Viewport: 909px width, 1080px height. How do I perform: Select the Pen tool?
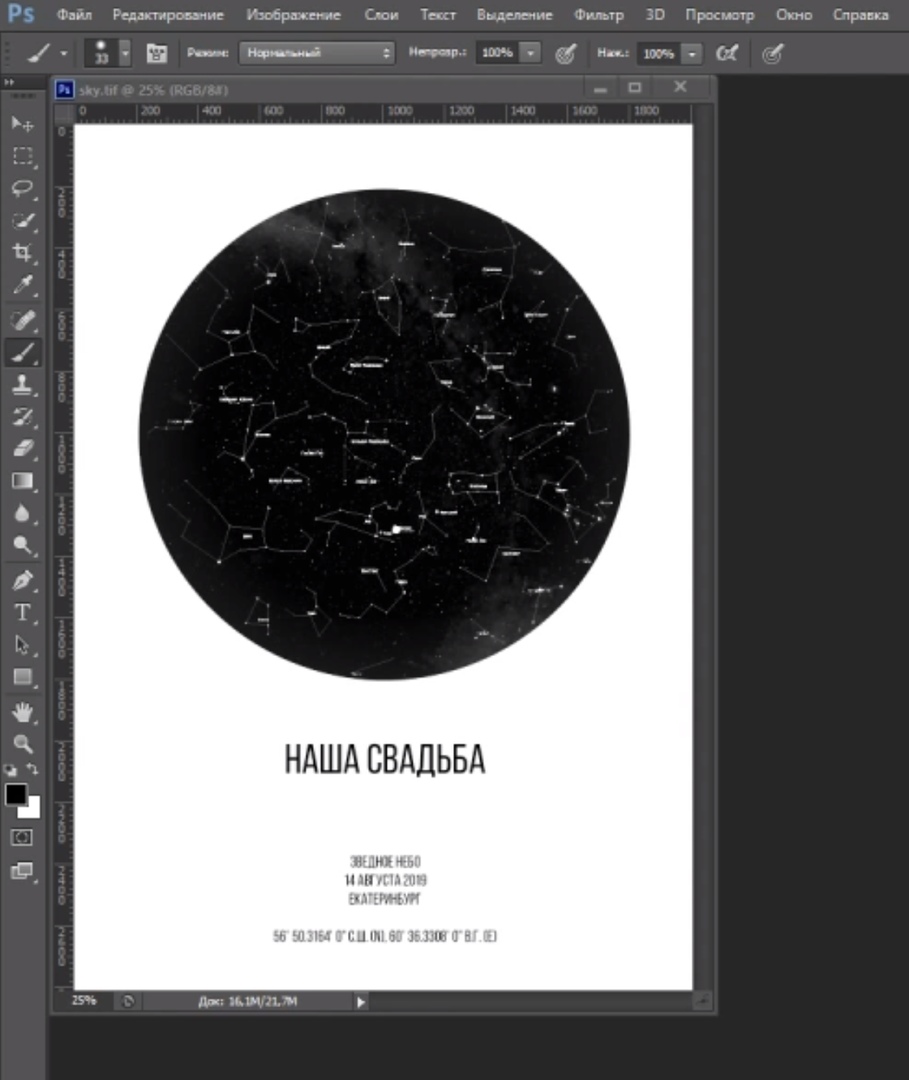tap(22, 580)
